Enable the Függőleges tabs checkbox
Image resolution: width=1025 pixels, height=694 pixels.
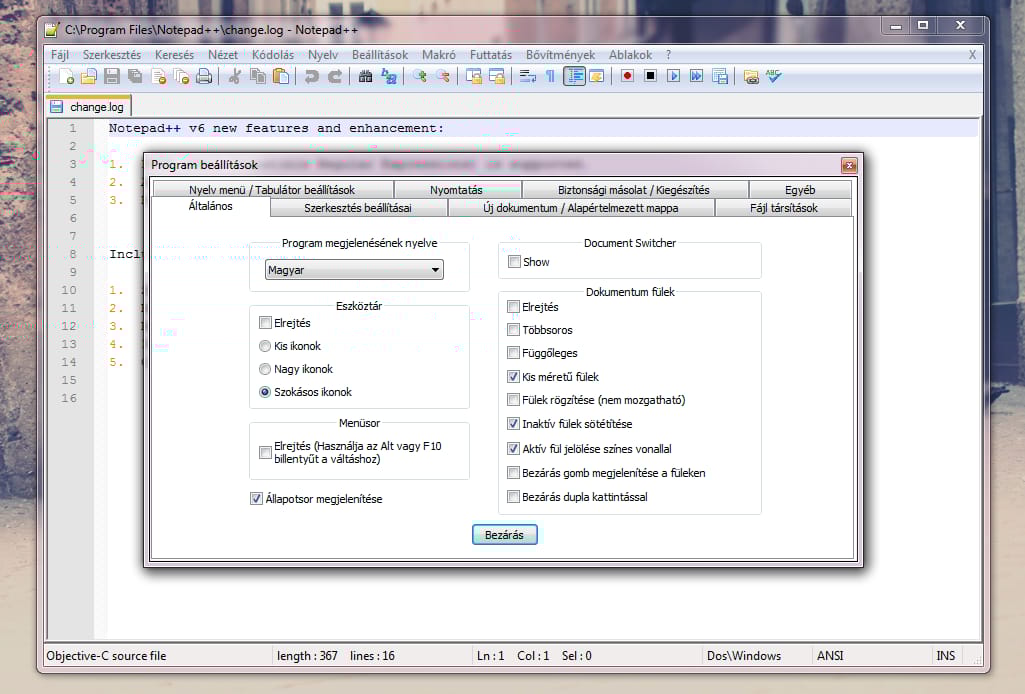pyautogui.click(x=514, y=353)
